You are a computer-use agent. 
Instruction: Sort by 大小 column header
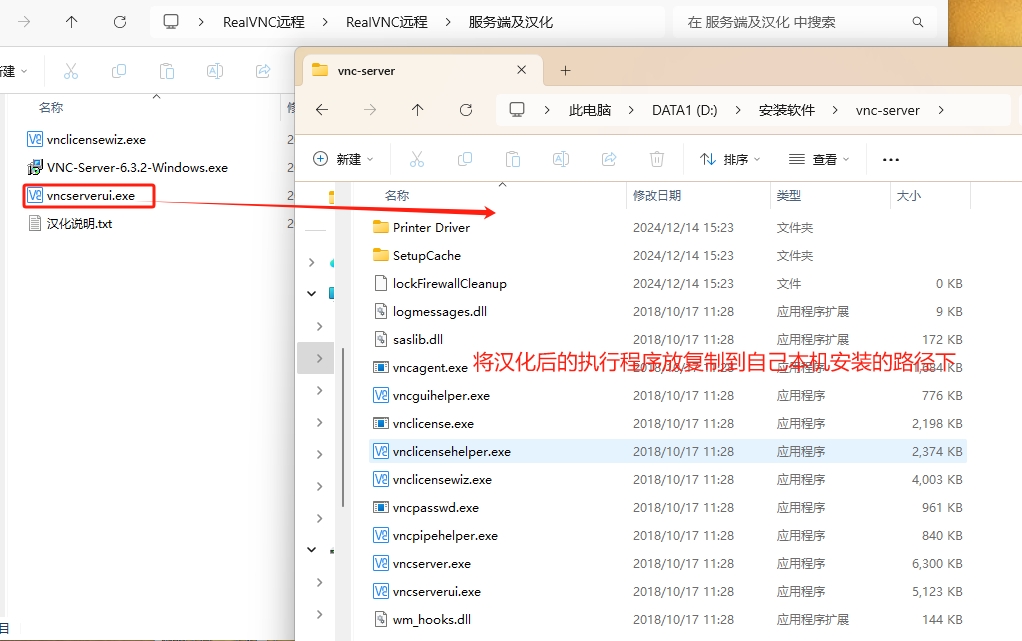[909, 196]
